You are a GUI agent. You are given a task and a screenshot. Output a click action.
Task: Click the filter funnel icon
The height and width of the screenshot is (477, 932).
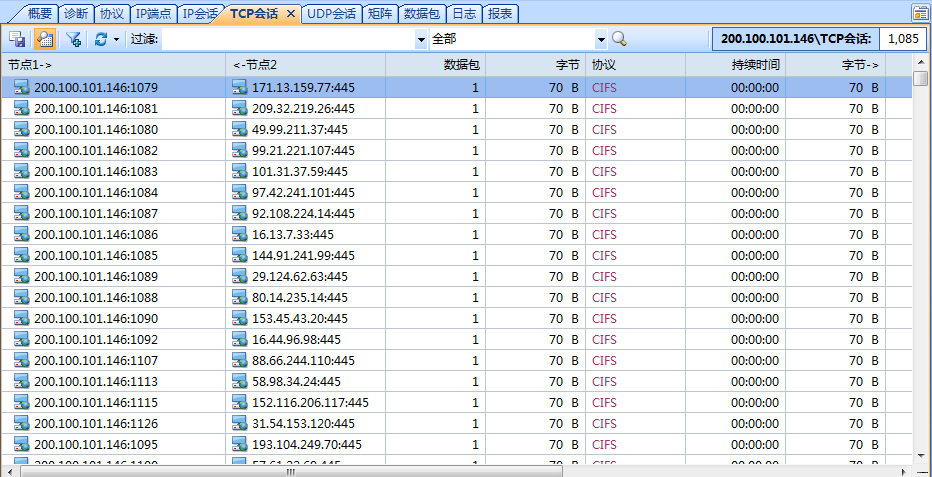pyautogui.click(x=73, y=39)
